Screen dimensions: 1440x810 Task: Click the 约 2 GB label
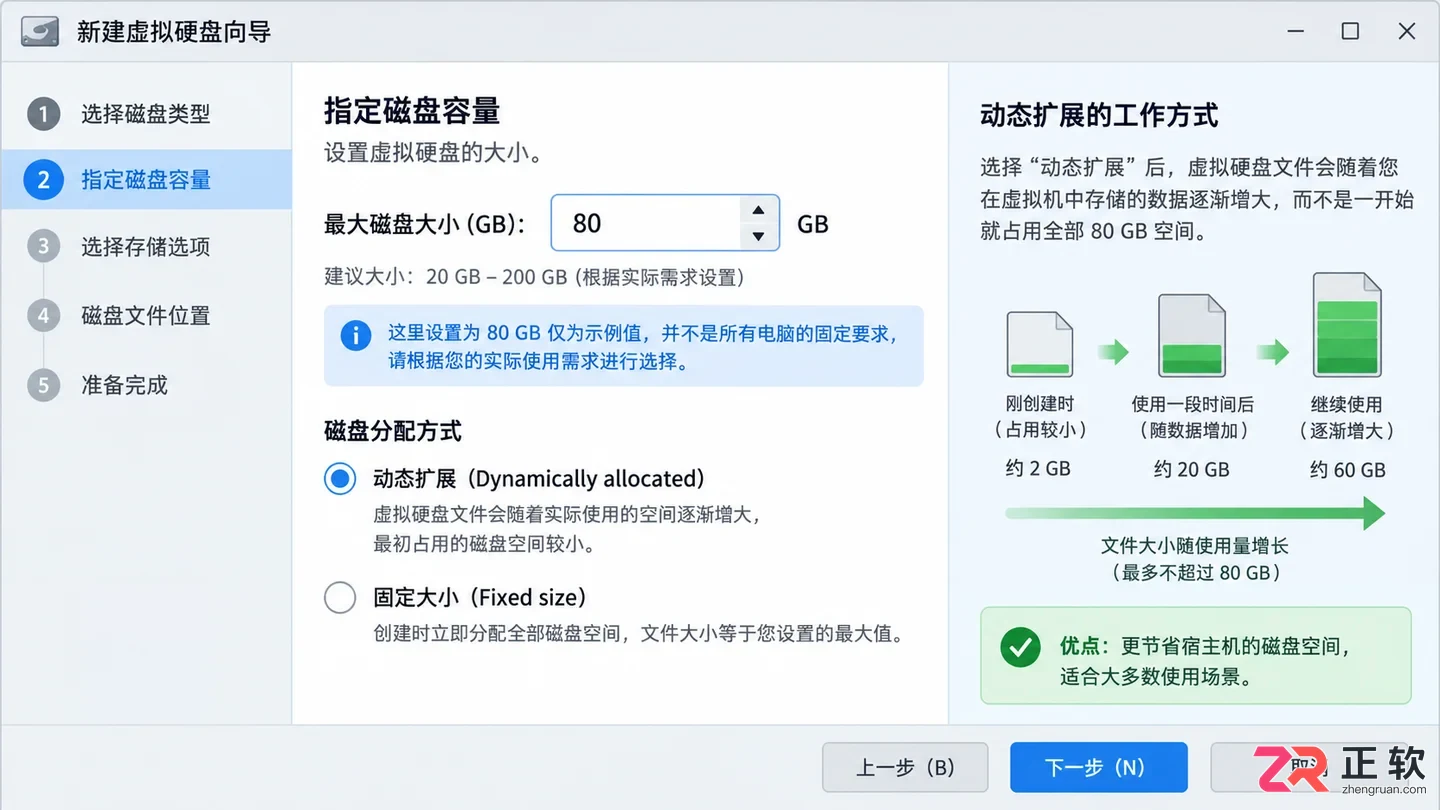click(x=1039, y=469)
